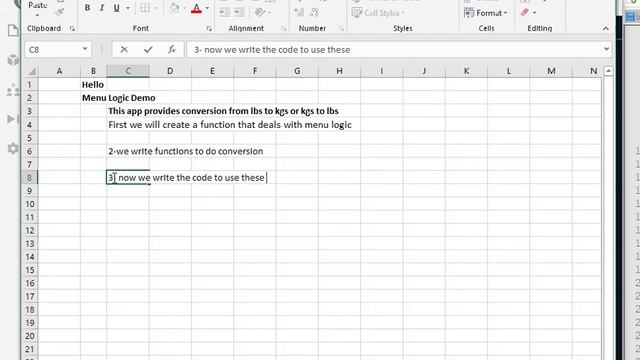The width and height of the screenshot is (640, 360).
Task: Open the Format menu in Cells group
Action: pyautogui.click(x=486, y=13)
